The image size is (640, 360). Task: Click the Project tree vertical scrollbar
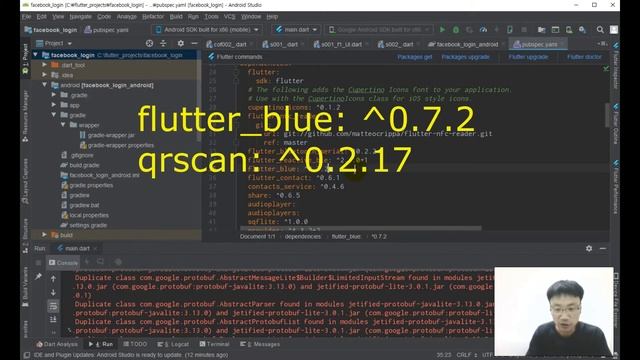click(x=199, y=96)
